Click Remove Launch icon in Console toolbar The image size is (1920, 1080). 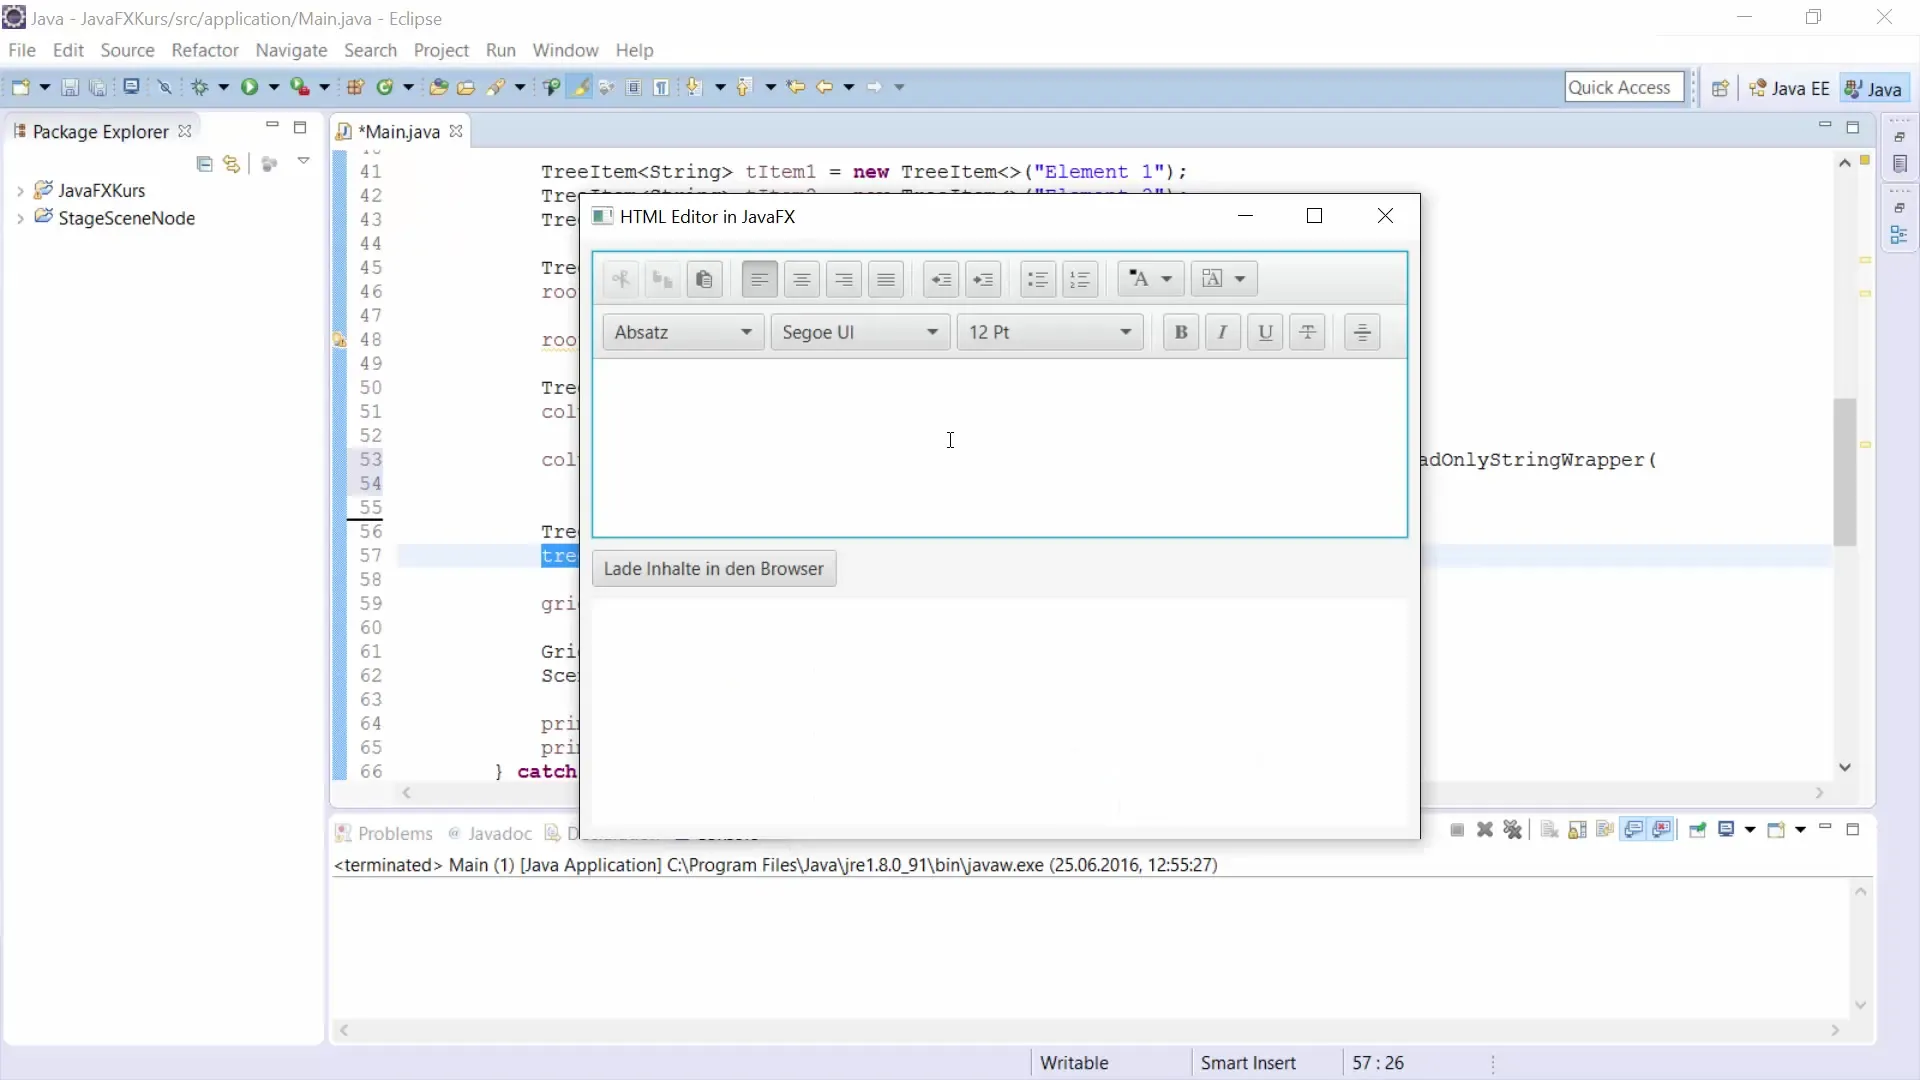(x=1485, y=830)
